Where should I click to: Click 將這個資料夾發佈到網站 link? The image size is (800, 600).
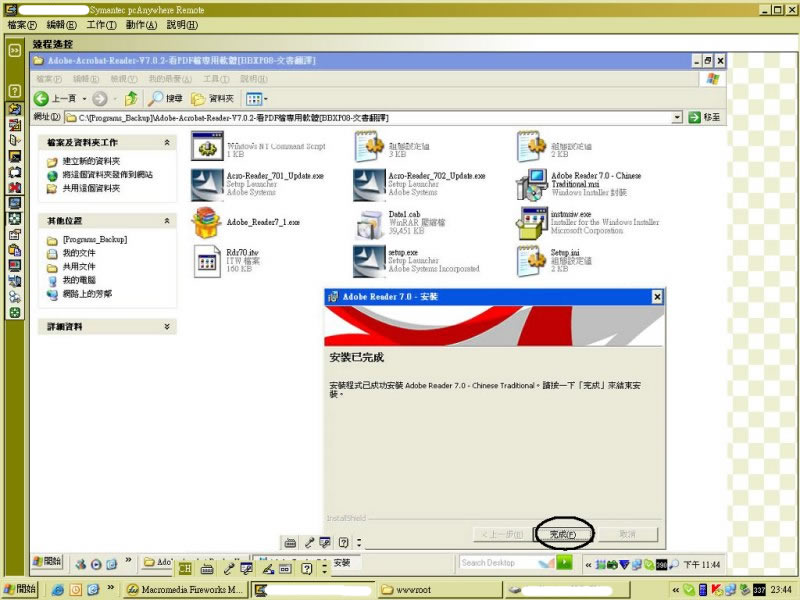click(107, 174)
